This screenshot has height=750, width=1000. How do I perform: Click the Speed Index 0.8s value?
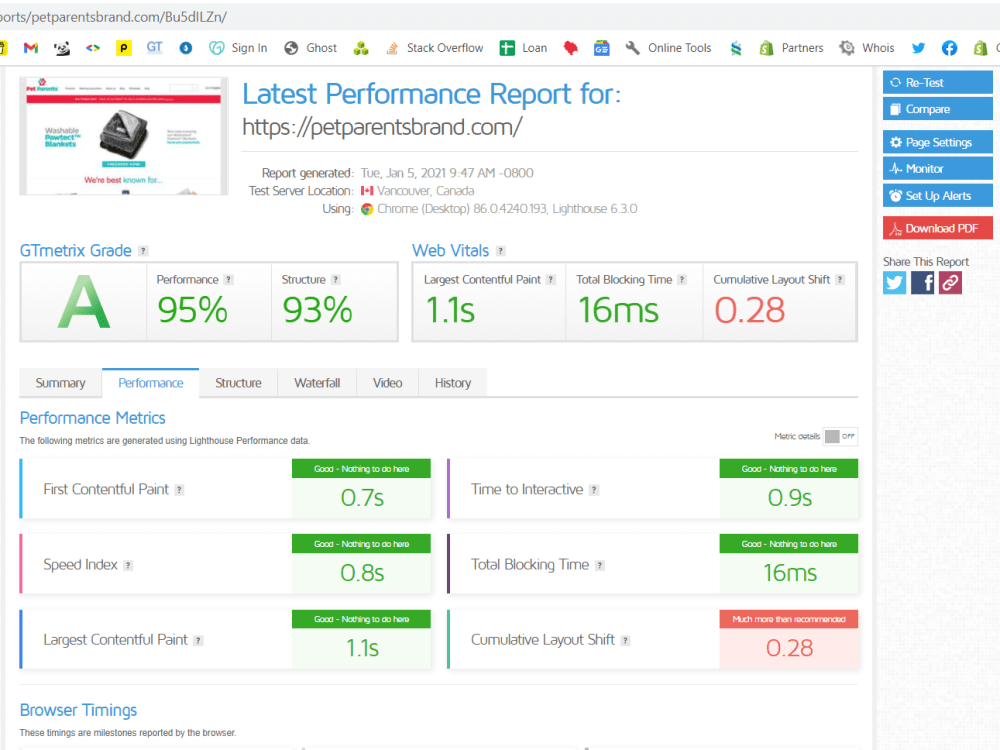point(362,573)
